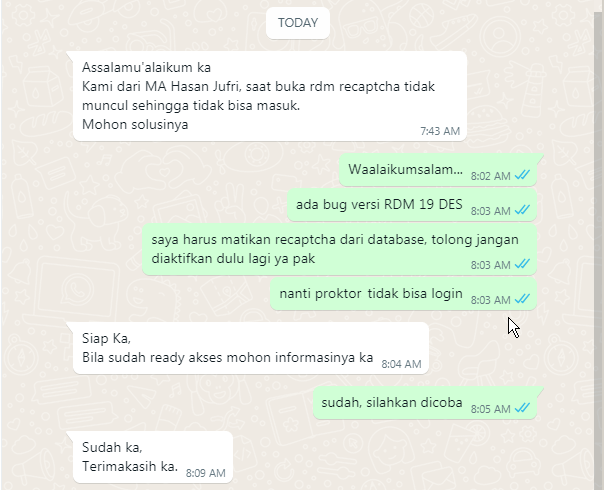Click the TODAY date badge

(298, 23)
